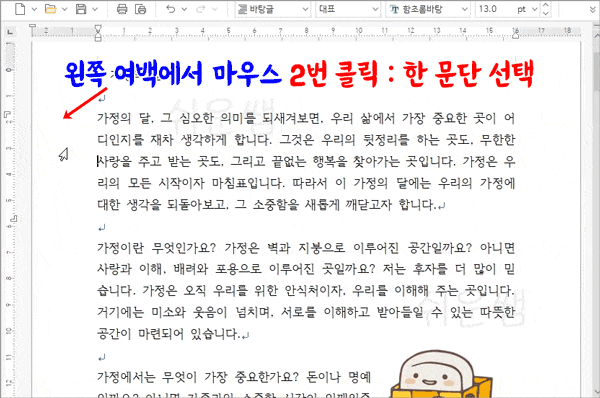600x398 pixels.
Task: Click the Redo arrow icon
Action: [x=201, y=9]
